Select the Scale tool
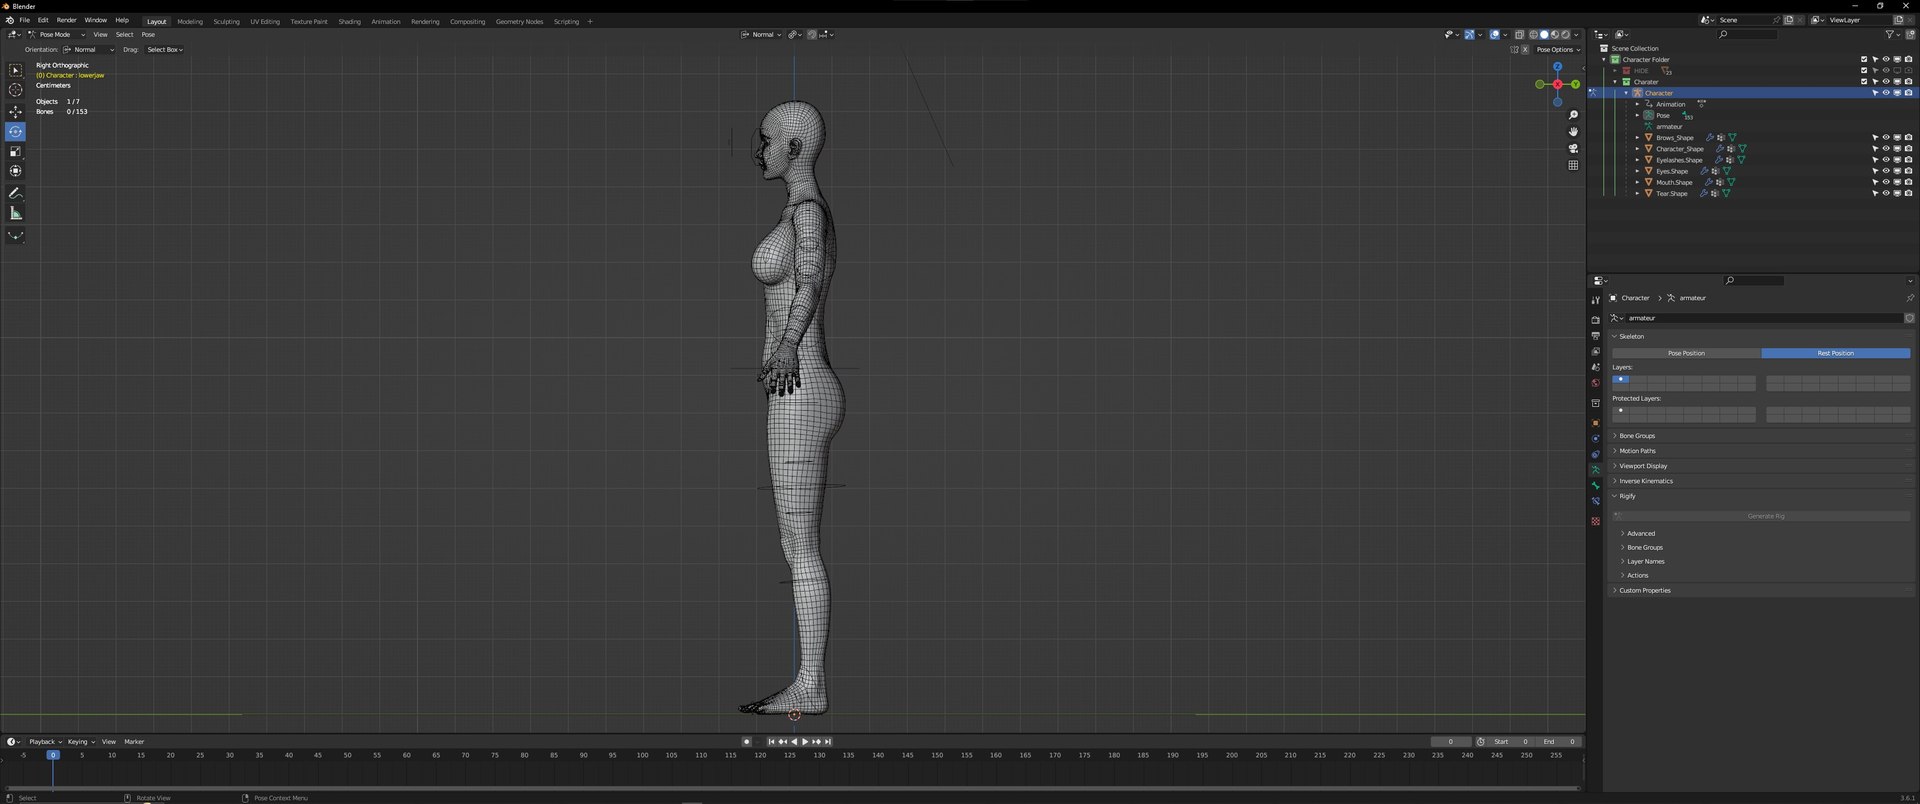Viewport: 1920px width, 804px height. pos(15,152)
